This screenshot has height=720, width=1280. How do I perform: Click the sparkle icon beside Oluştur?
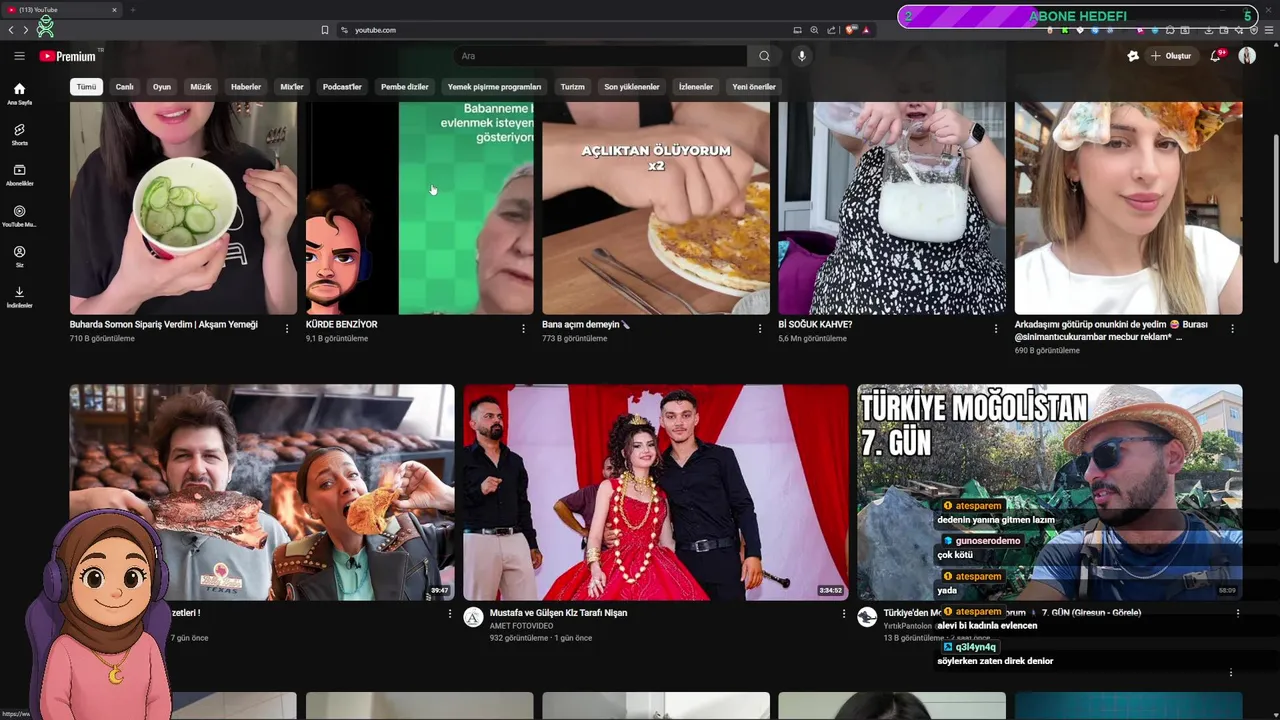point(1133,56)
